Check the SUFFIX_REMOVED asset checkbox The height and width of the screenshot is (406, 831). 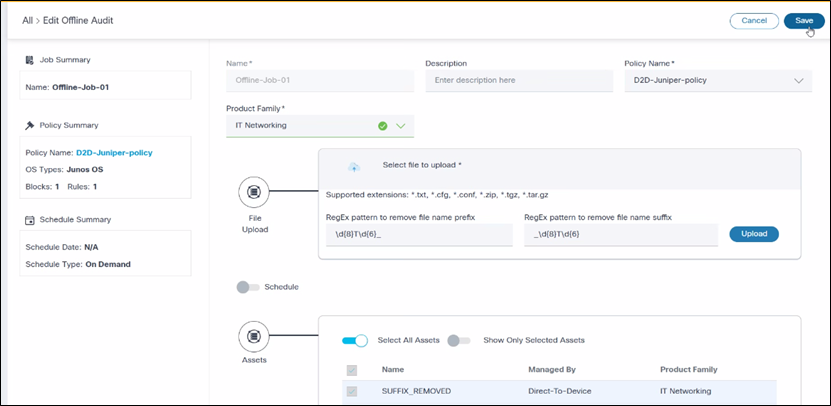352,391
